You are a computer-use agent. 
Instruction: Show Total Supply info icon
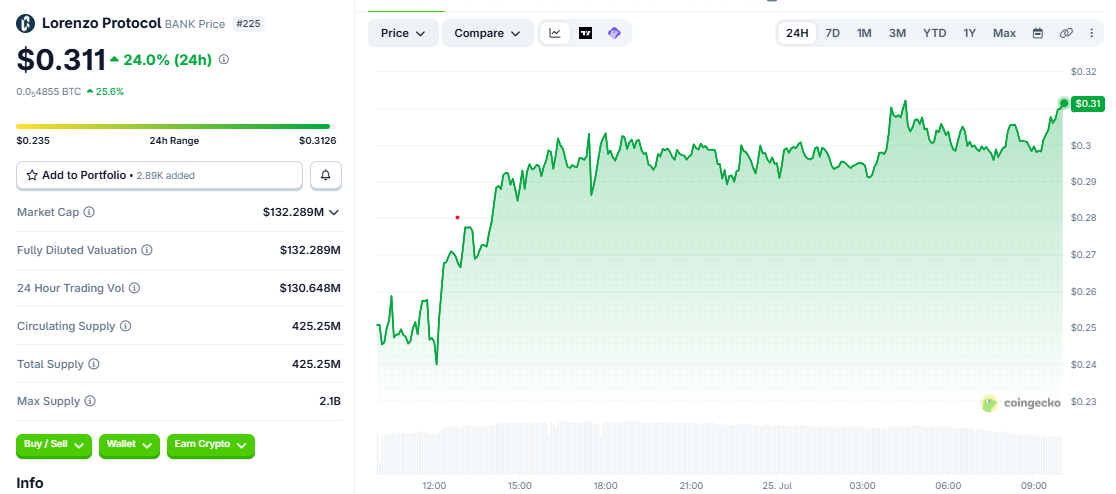click(x=94, y=364)
